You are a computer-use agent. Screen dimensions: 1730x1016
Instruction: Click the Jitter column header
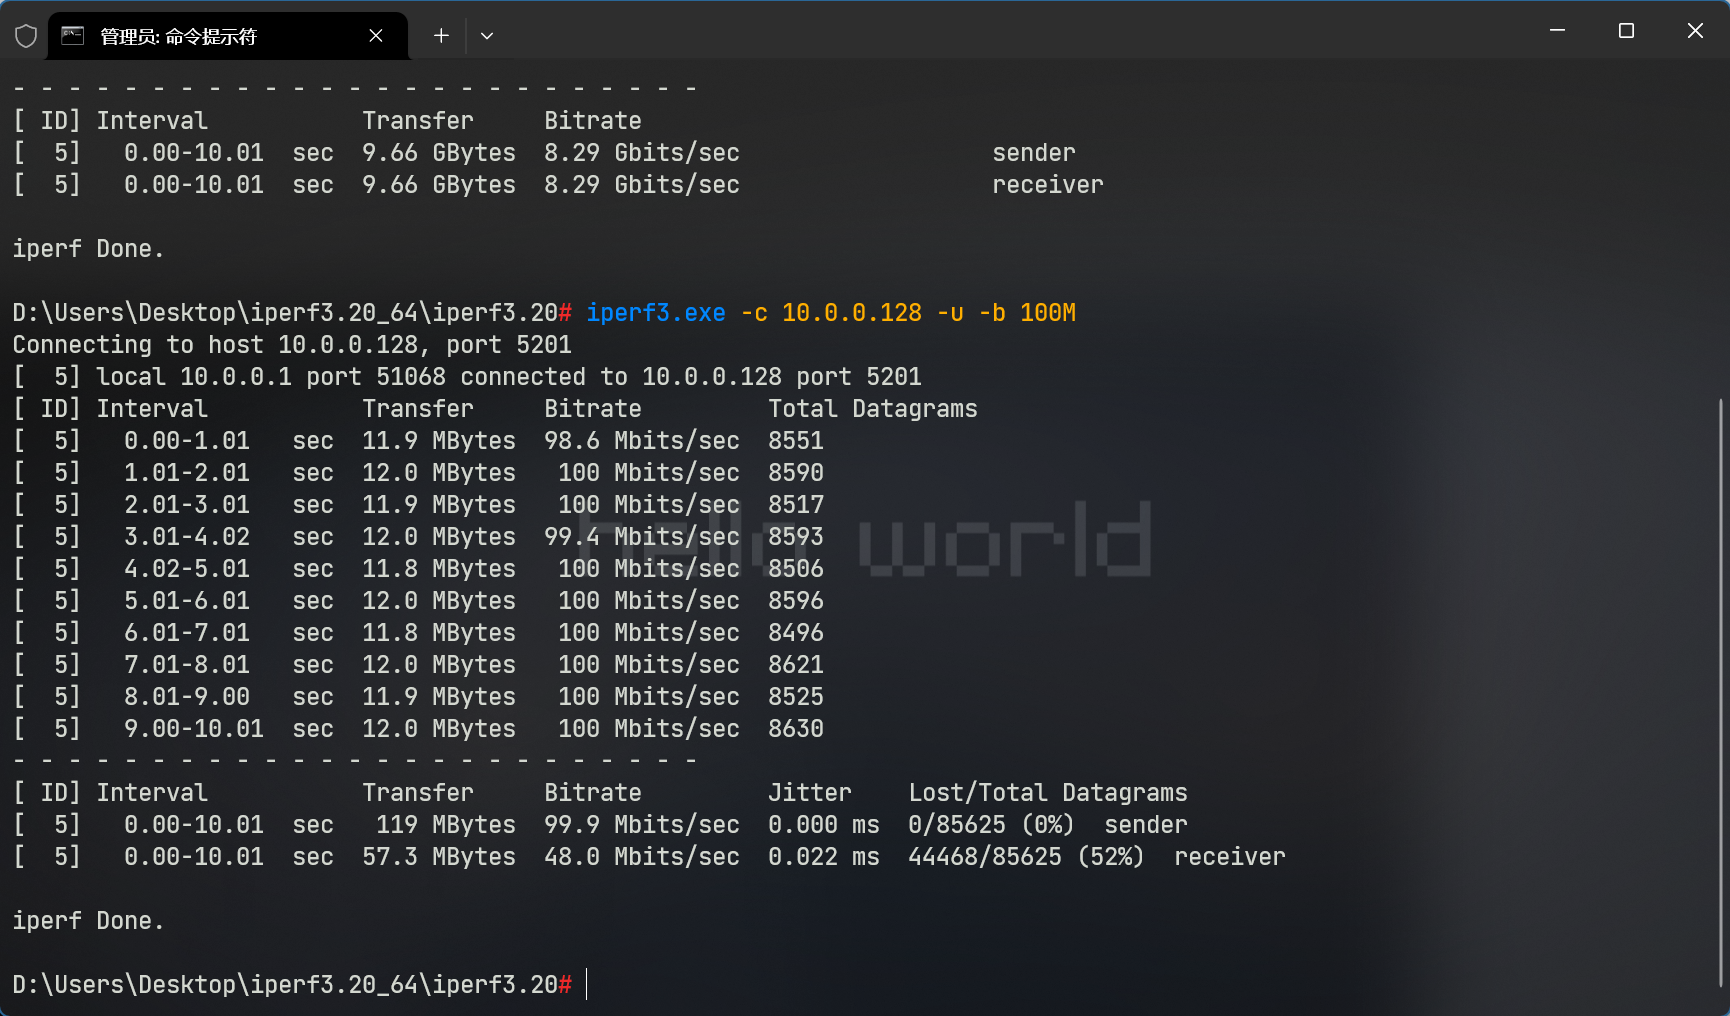(x=809, y=793)
